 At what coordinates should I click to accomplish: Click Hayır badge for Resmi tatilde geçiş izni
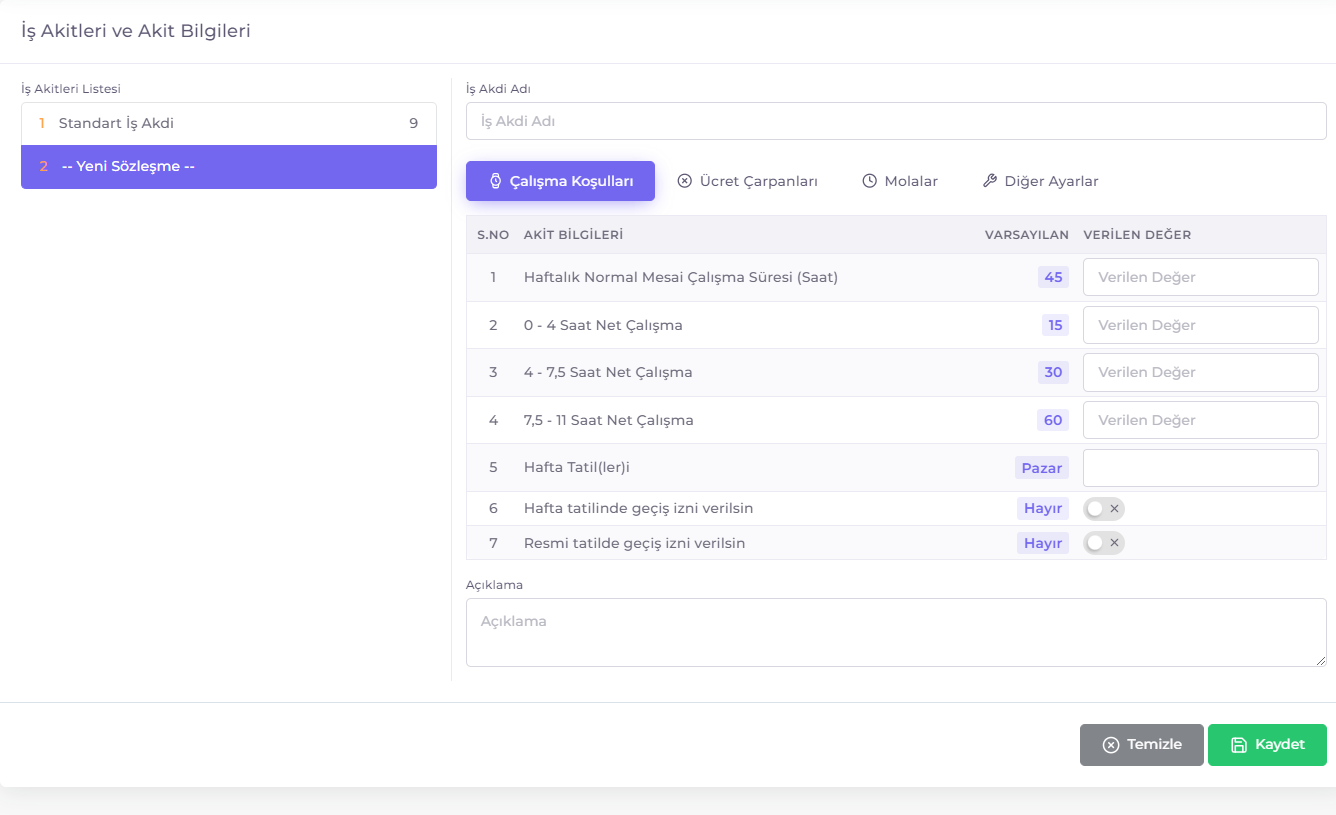[x=1043, y=543]
